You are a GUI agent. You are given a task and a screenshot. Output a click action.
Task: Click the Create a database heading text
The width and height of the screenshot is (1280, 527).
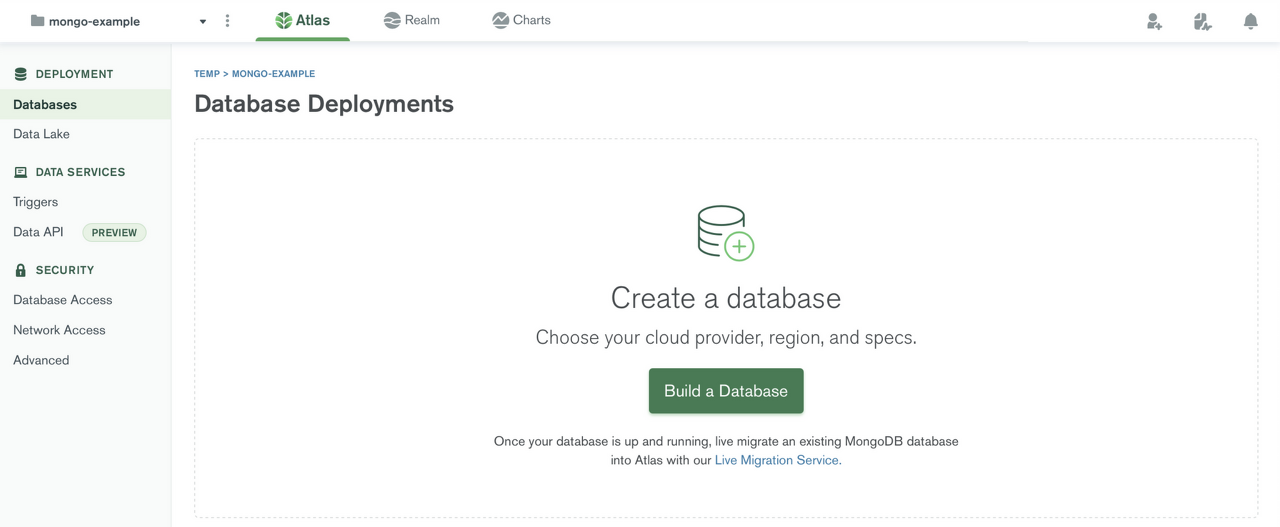[726, 298]
